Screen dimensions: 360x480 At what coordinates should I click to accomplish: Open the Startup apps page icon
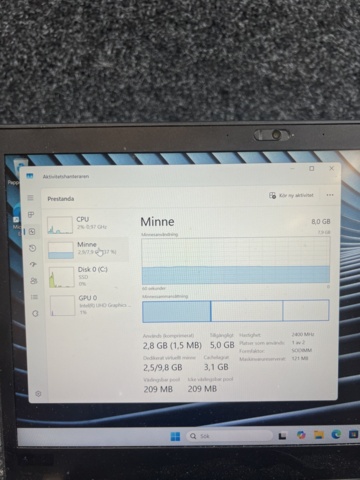click(x=33, y=265)
